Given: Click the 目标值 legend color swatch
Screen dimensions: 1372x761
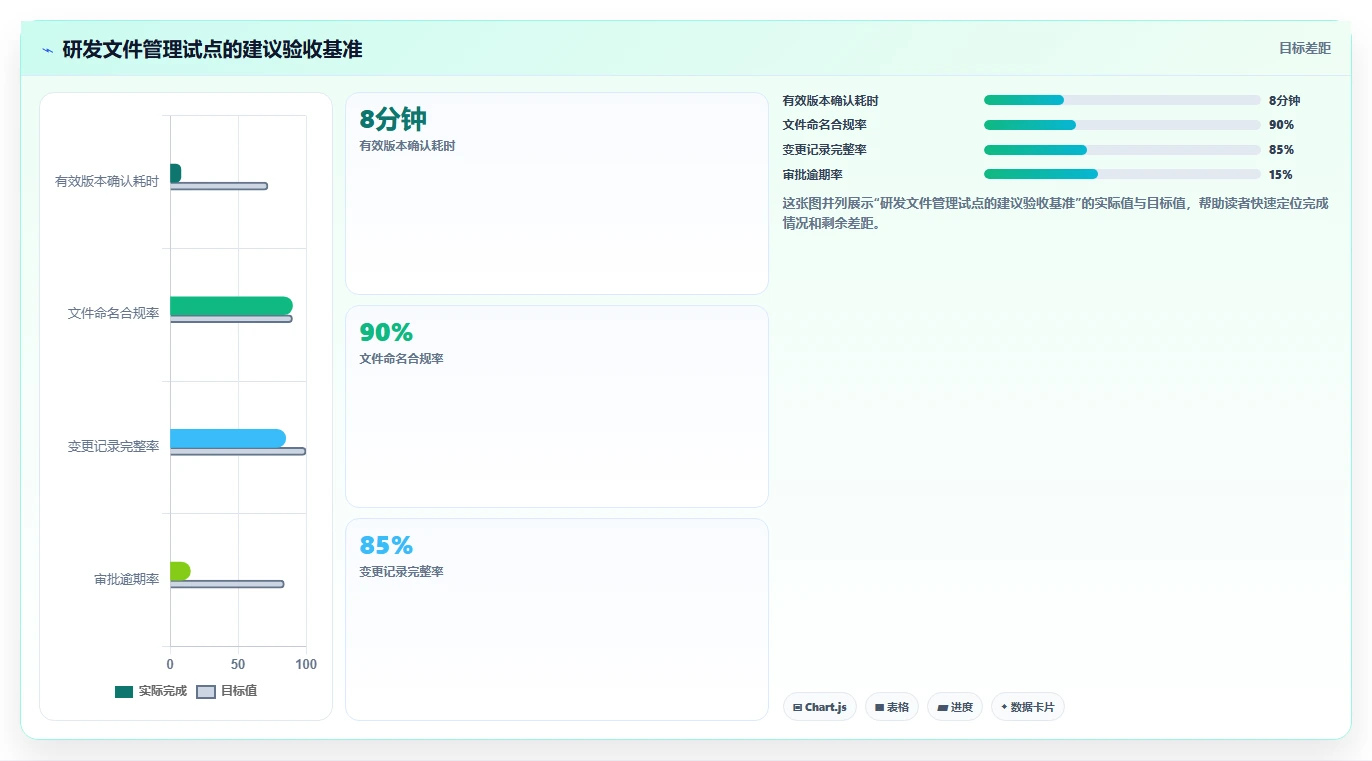Looking at the screenshot, I should (x=206, y=692).
